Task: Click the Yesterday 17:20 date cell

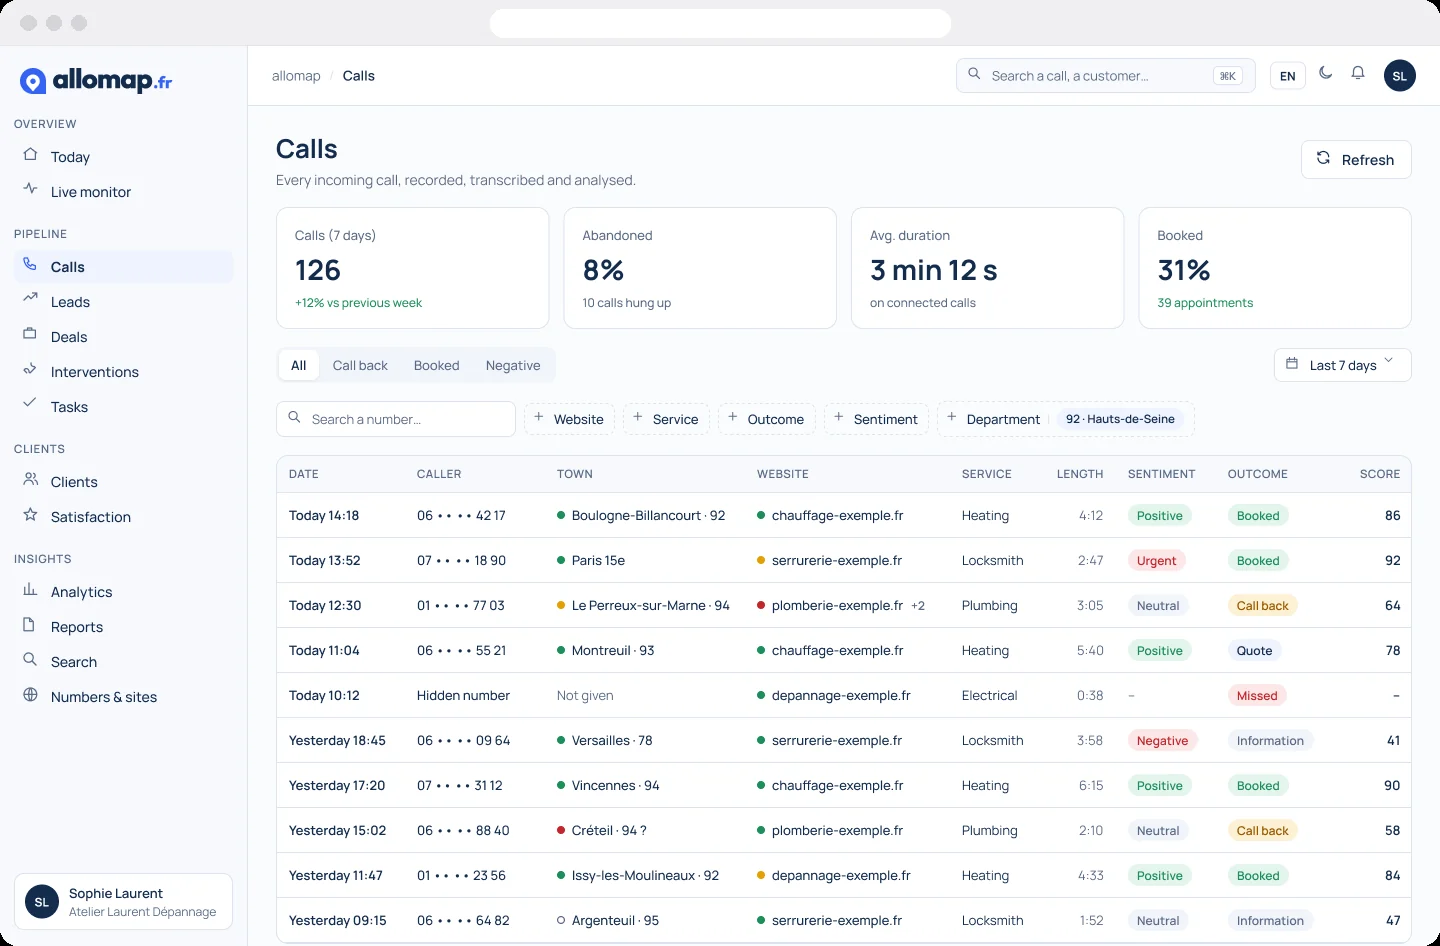Action: 337,786
